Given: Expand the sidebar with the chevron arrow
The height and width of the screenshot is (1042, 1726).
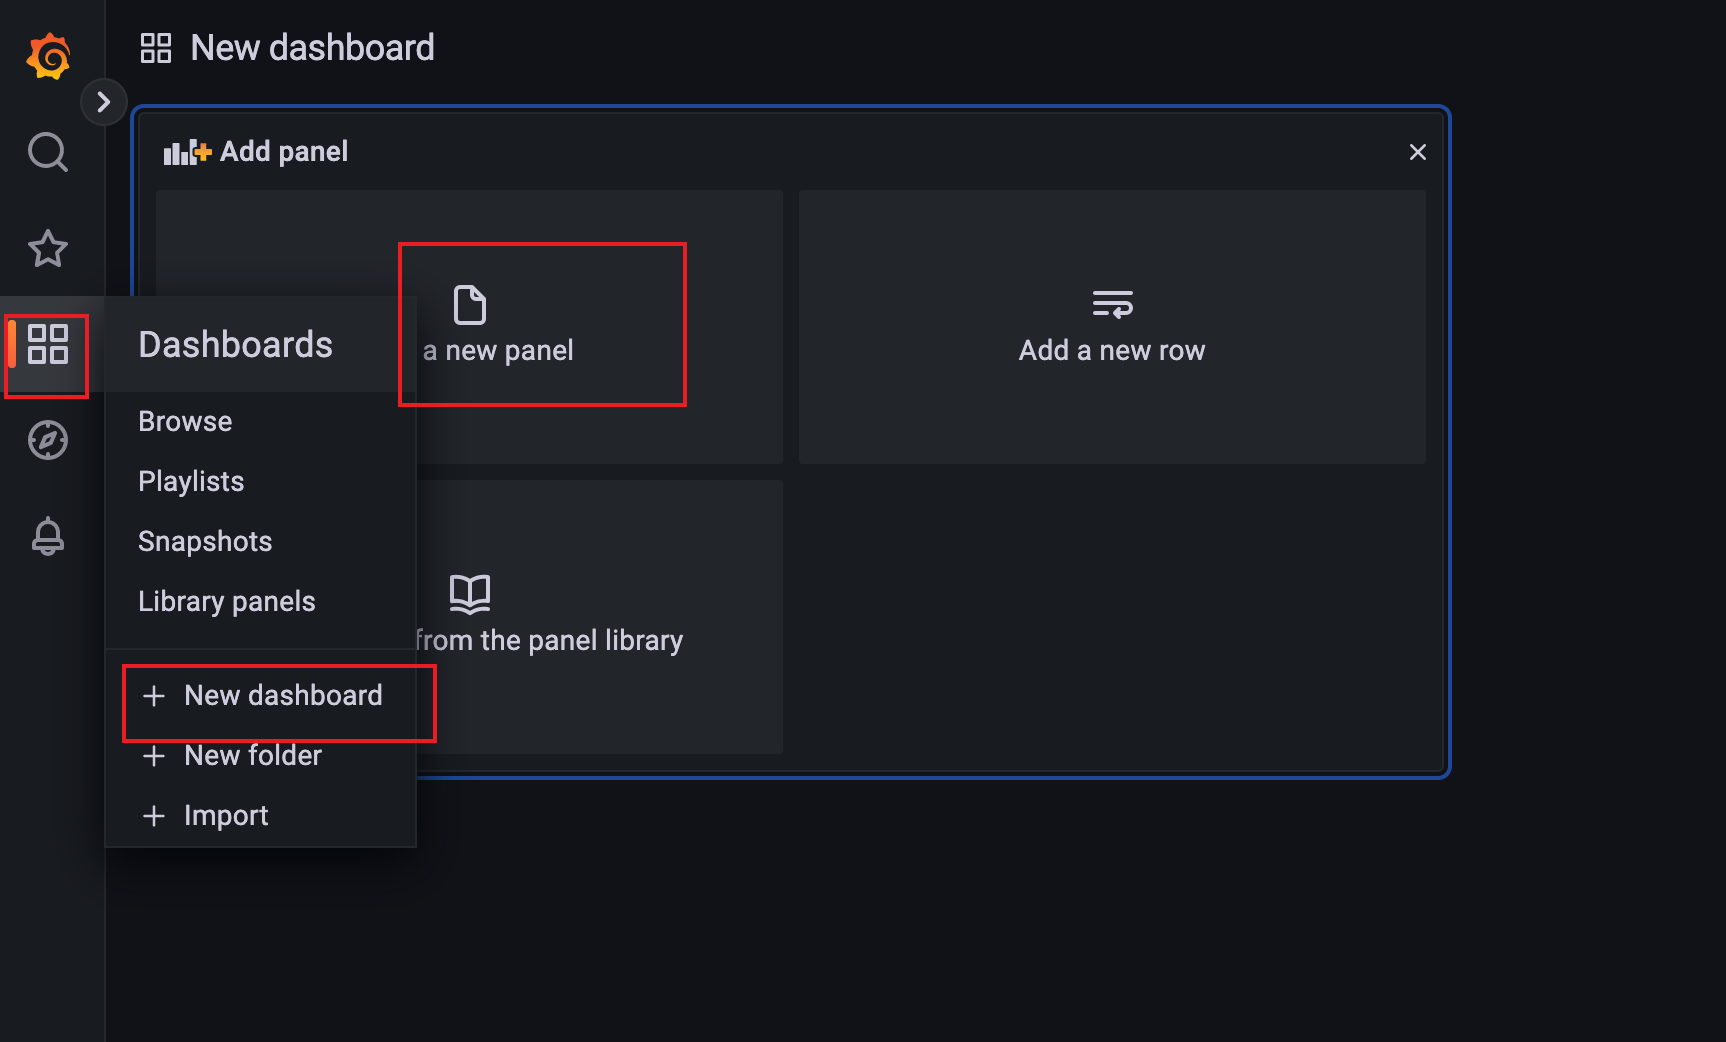Looking at the screenshot, I should (103, 102).
